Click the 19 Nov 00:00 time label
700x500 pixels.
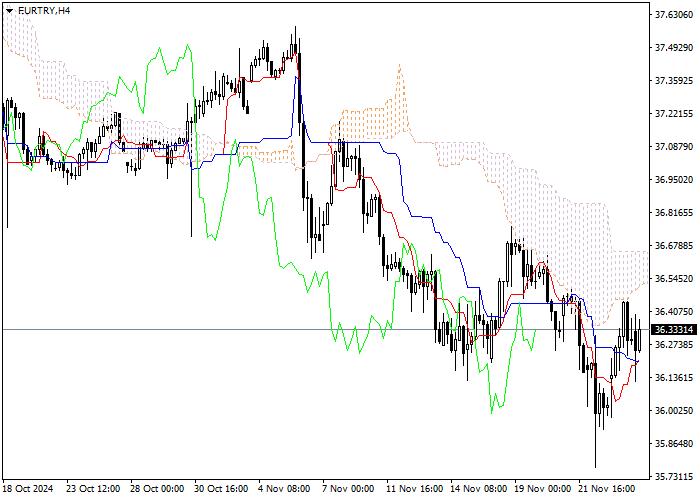click(x=542, y=489)
